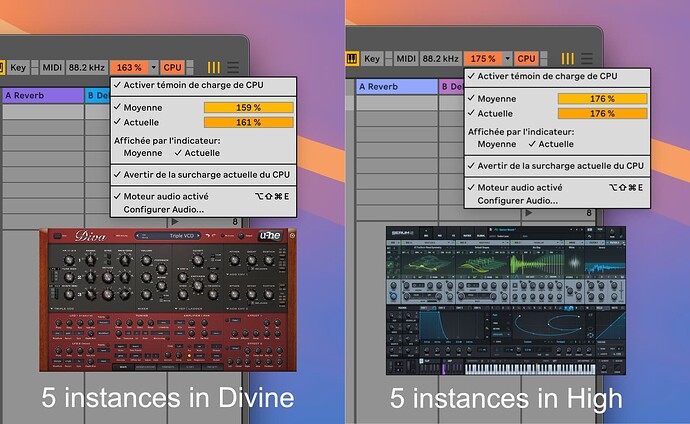Click next-preset arrow right of Triple VCO
The height and width of the screenshot is (424, 690).
click(198, 236)
